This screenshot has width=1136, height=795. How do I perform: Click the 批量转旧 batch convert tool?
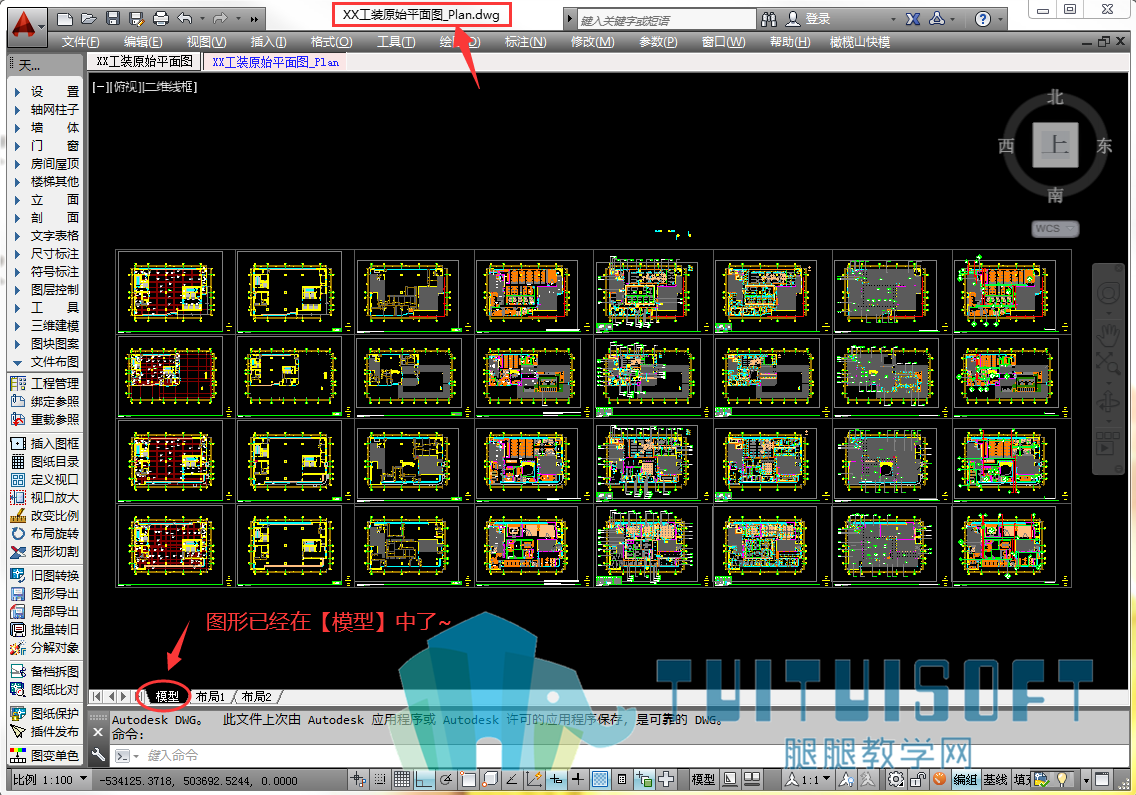click(x=45, y=630)
